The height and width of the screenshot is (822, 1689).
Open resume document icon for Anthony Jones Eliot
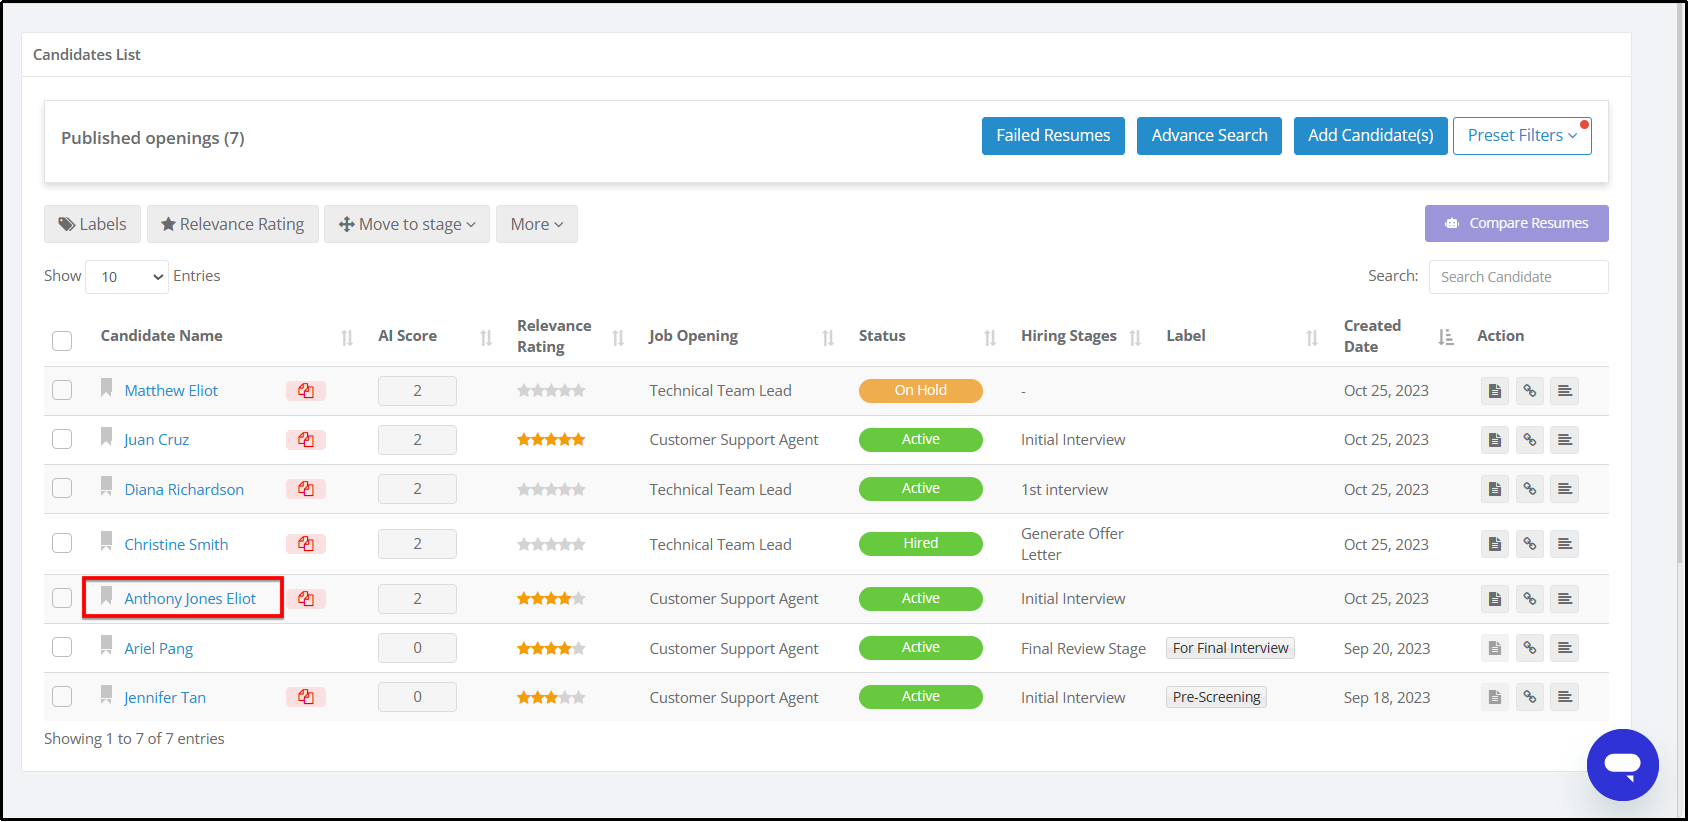[x=1495, y=599]
